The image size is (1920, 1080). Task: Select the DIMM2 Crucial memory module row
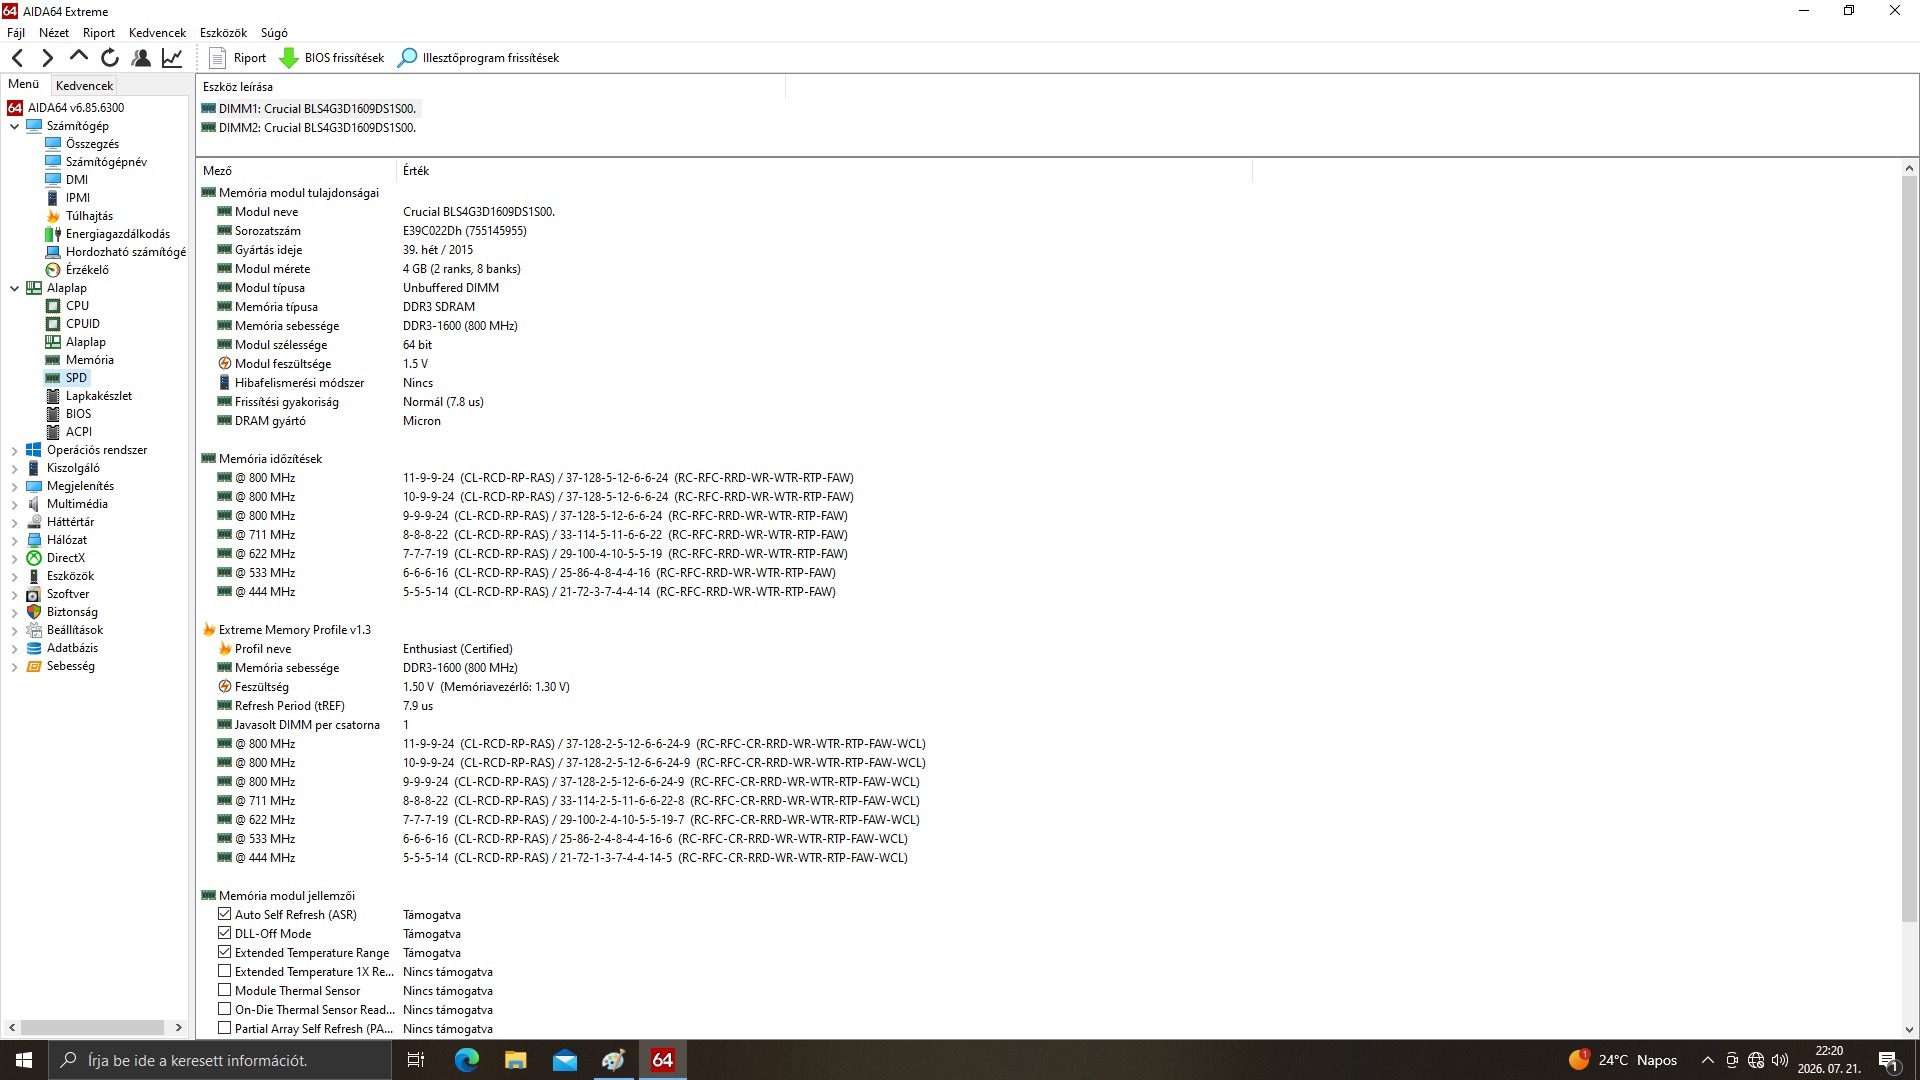click(x=309, y=128)
